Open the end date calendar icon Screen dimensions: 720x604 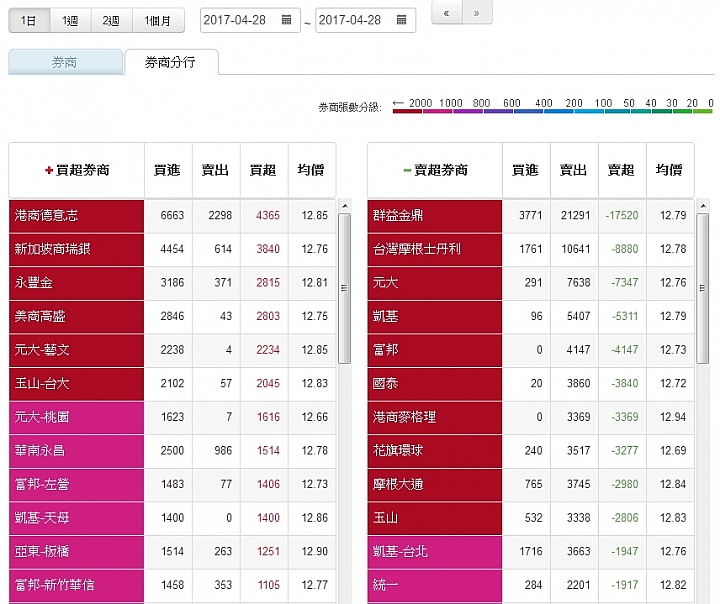[401, 20]
